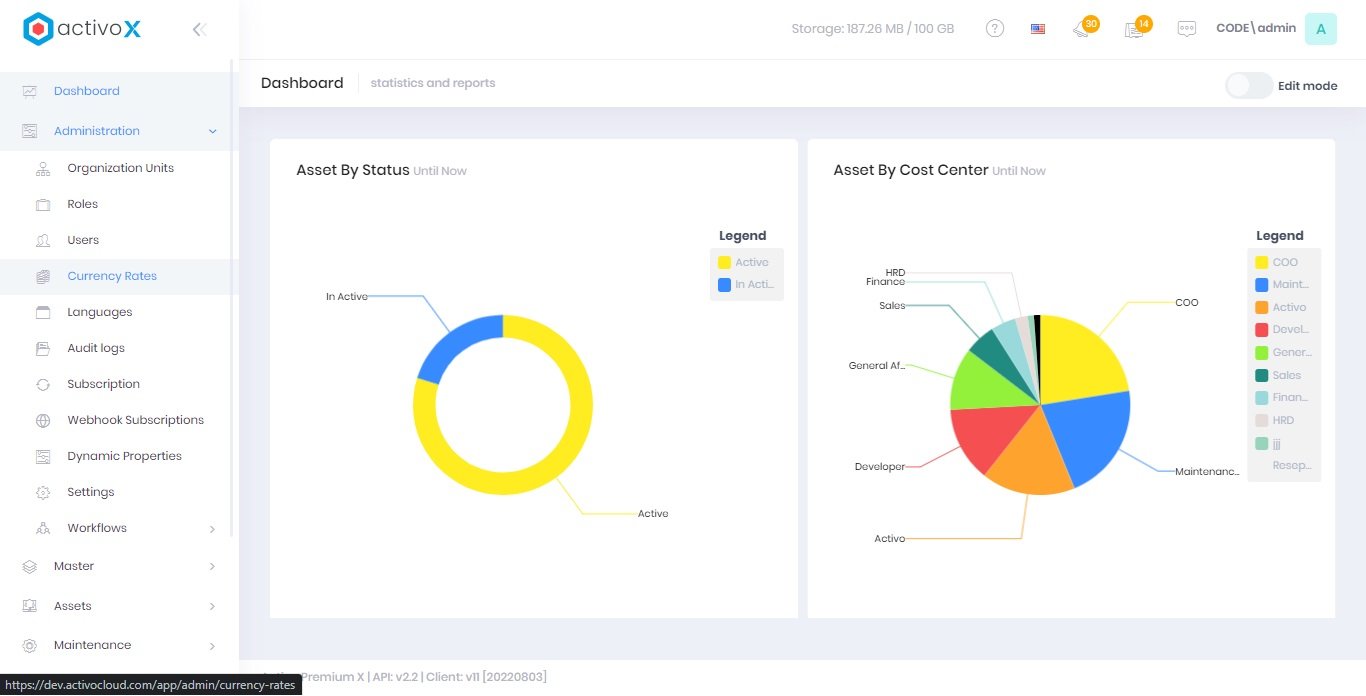
Task: Go to Dashboard link in sidebar
Action: pyautogui.click(x=87, y=91)
